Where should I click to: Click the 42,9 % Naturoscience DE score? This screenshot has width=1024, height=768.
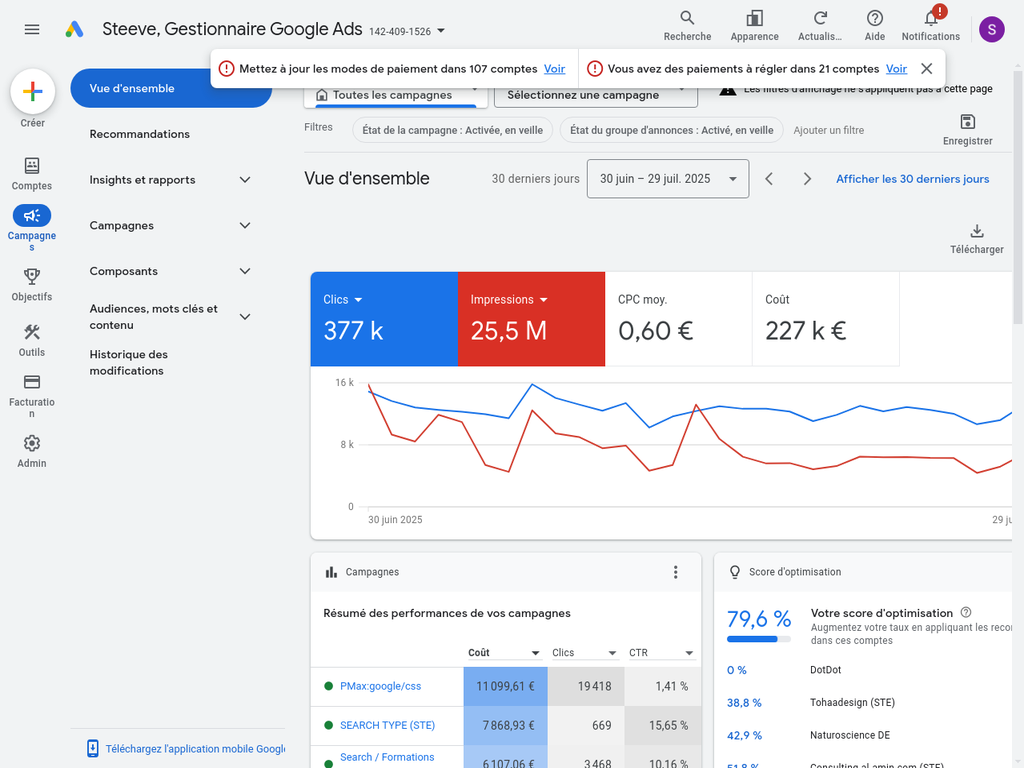pos(744,735)
